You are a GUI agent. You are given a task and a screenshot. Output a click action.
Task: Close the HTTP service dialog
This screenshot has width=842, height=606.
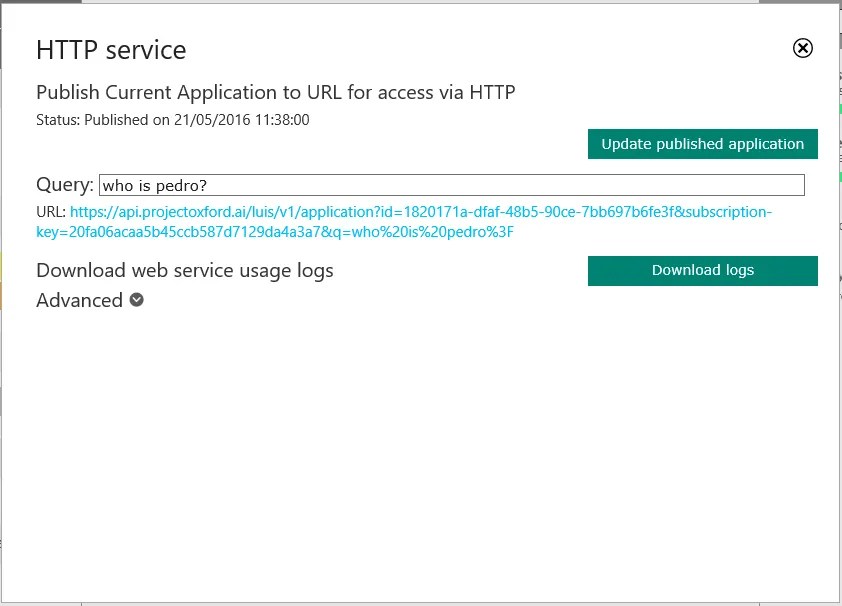[802, 48]
